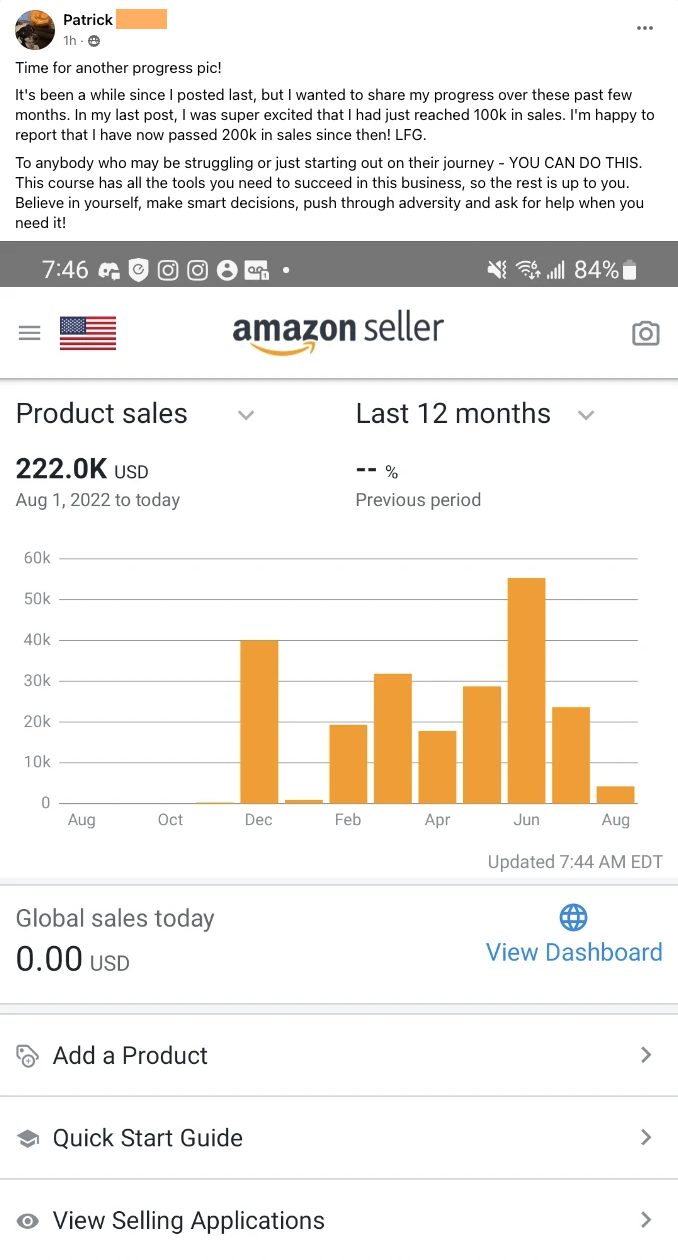This screenshot has width=678, height=1260.
Task: Expand the Product sales dropdown
Action: pyautogui.click(x=246, y=415)
